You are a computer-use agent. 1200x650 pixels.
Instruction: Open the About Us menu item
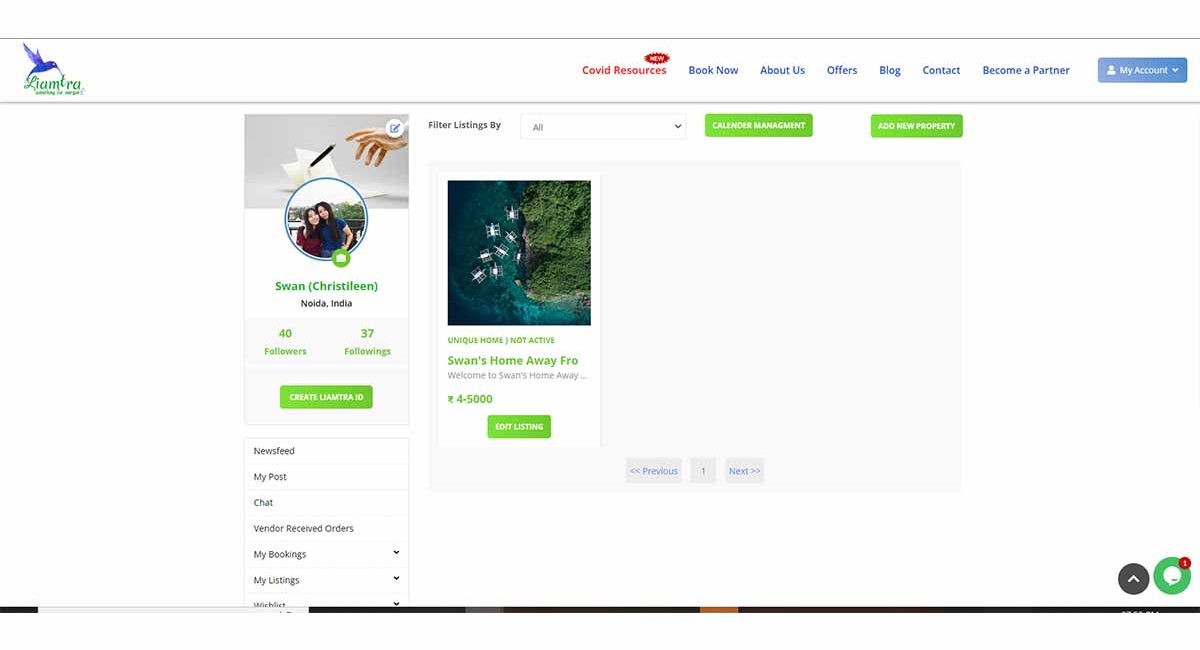pyautogui.click(x=782, y=70)
